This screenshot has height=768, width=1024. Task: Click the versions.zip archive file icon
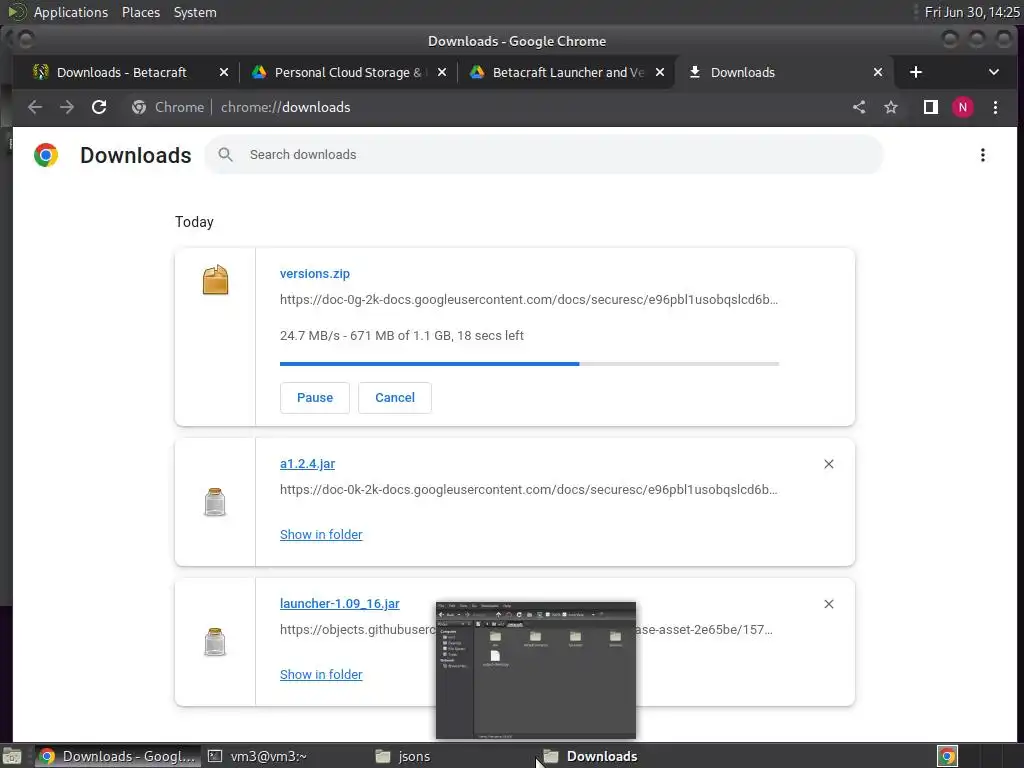pos(215,280)
